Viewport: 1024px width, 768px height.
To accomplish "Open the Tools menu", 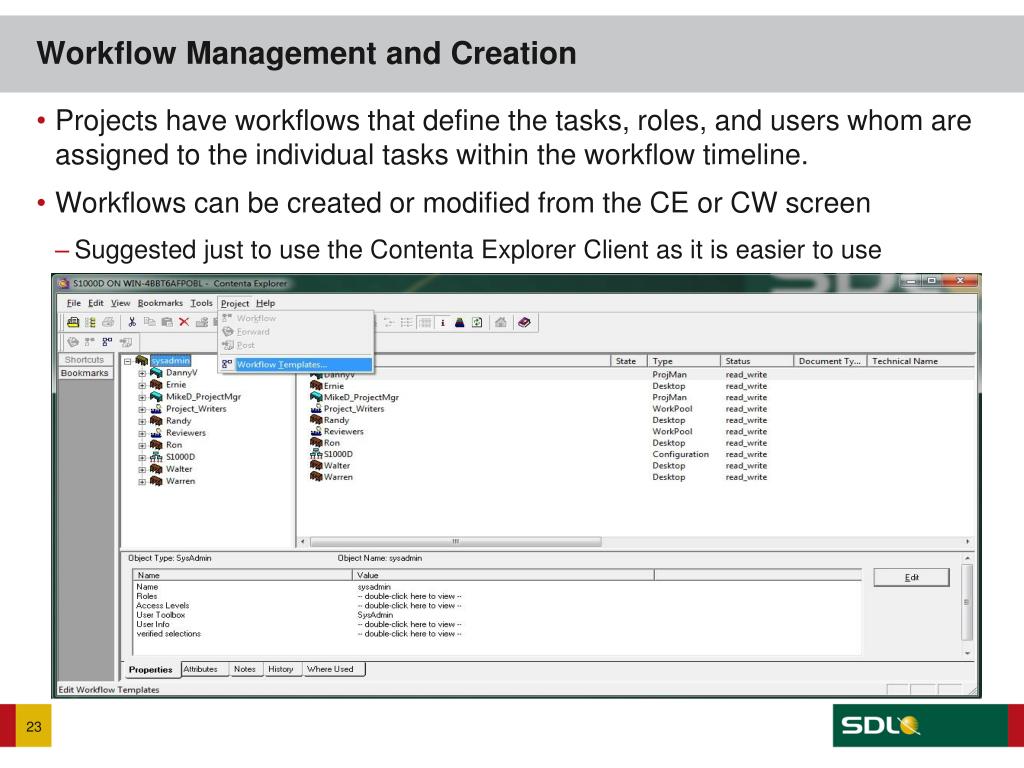I will pos(201,303).
